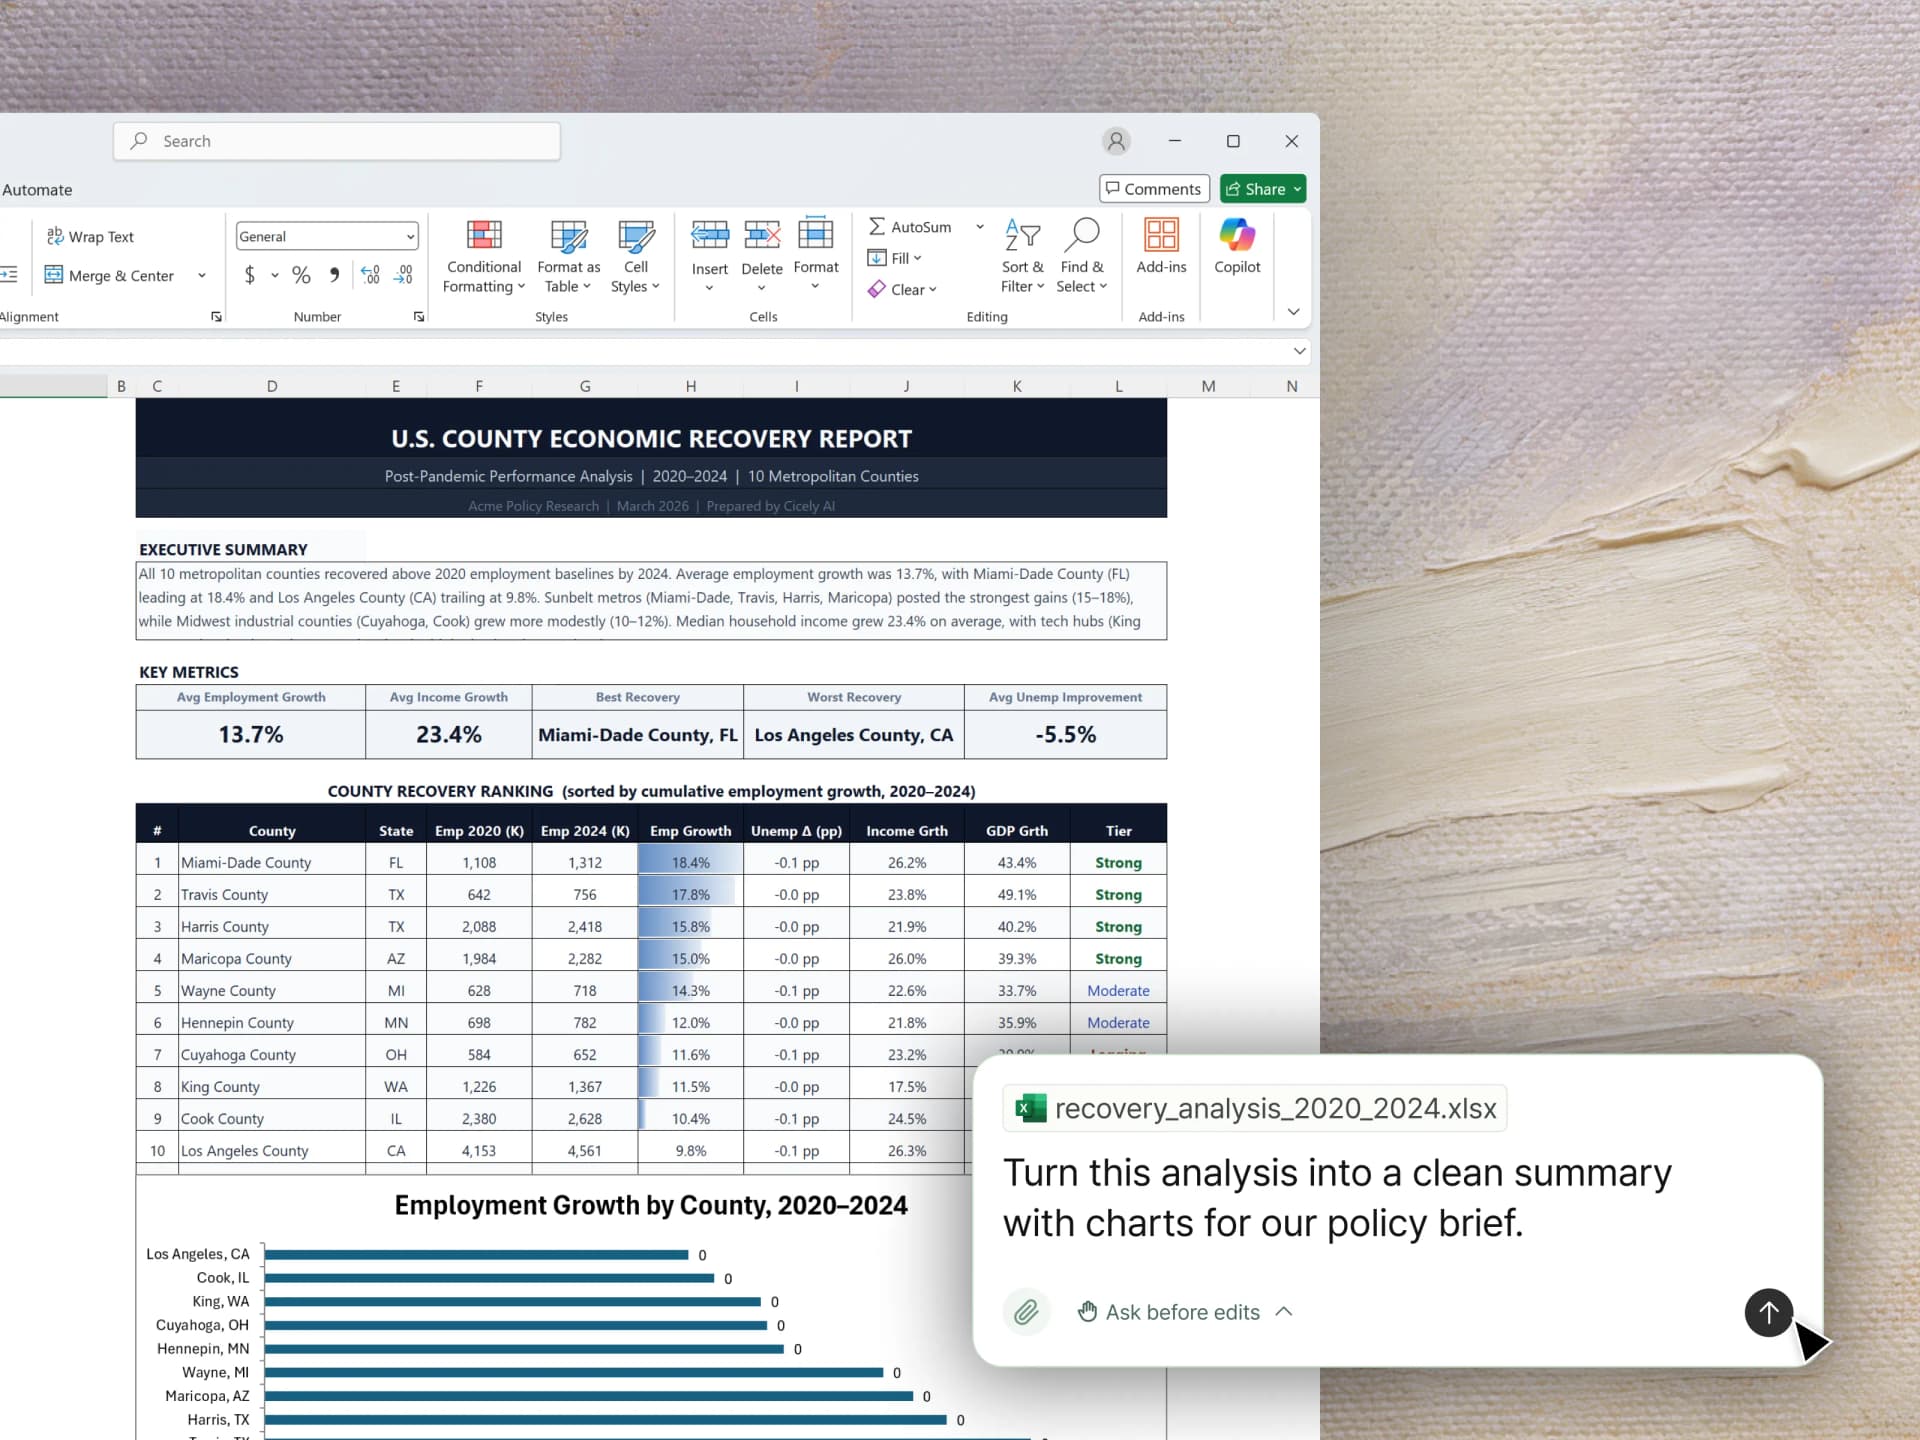Image resolution: width=1920 pixels, height=1440 pixels.
Task: Open Cell Styles gallery
Action: point(636,255)
